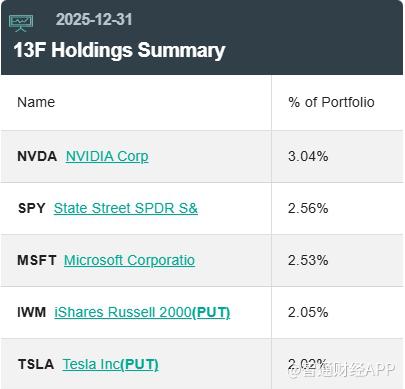Viewport: 405px width, 389px height.
Task: Open the Microsoft Corporatio link
Action: pos(129,260)
